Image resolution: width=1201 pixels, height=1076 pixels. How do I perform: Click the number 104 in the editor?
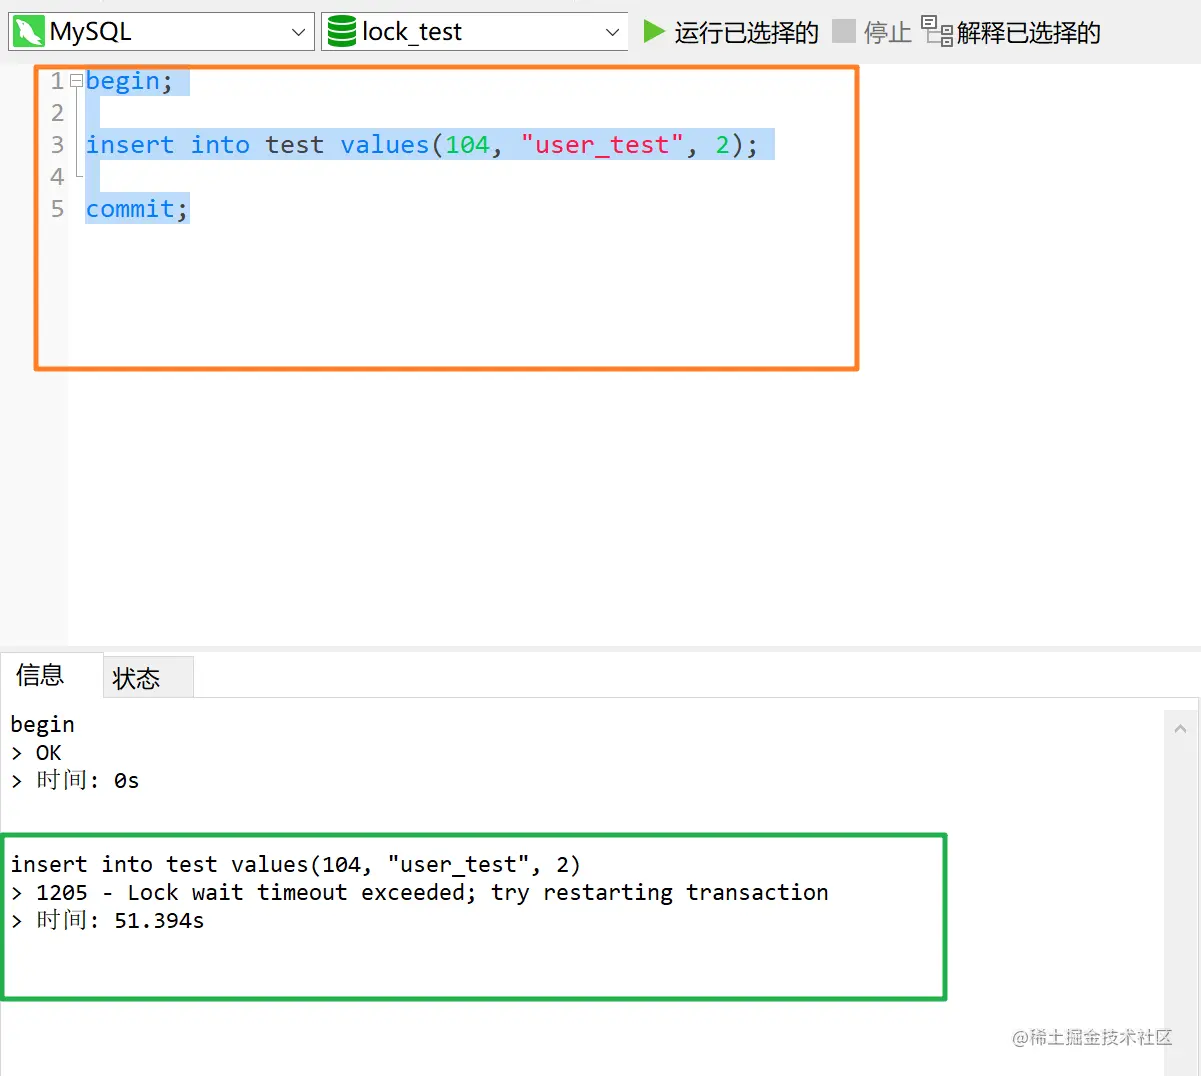(x=467, y=145)
